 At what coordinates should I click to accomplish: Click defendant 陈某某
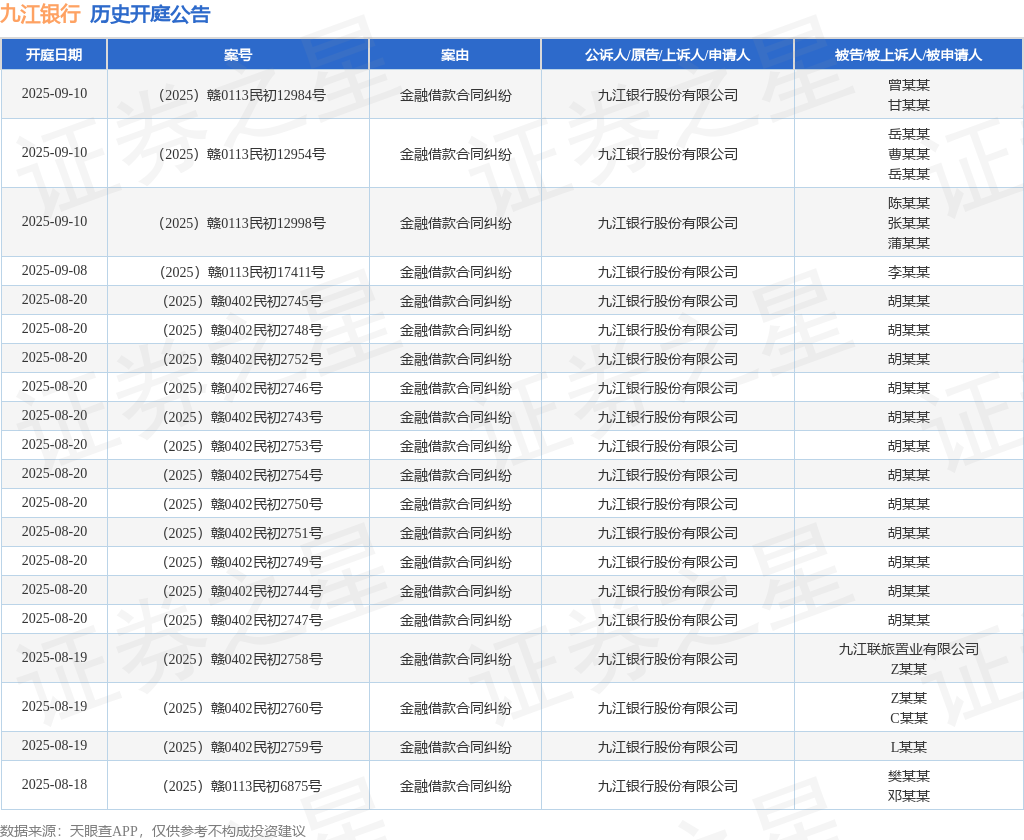(908, 203)
